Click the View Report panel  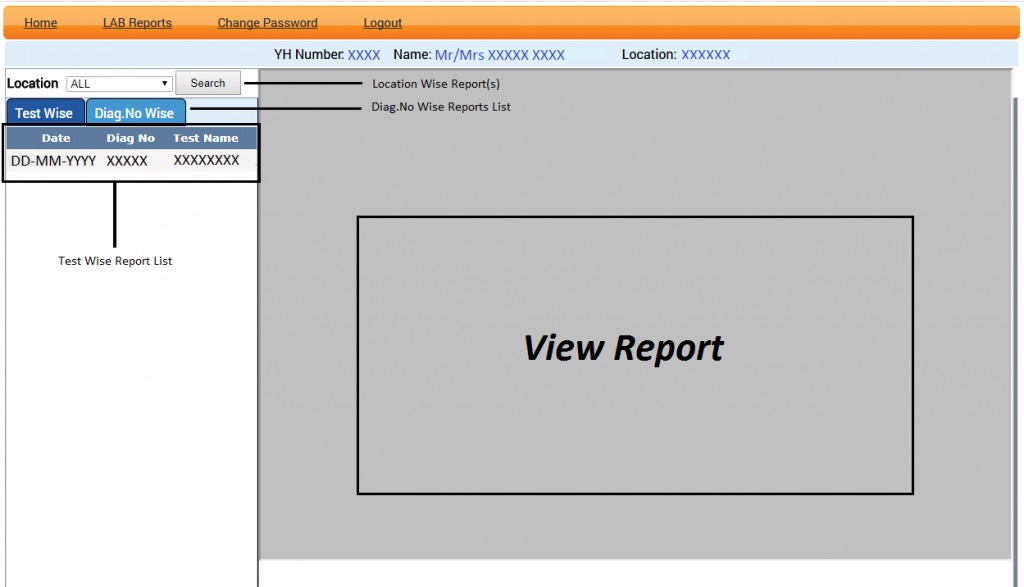click(634, 354)
